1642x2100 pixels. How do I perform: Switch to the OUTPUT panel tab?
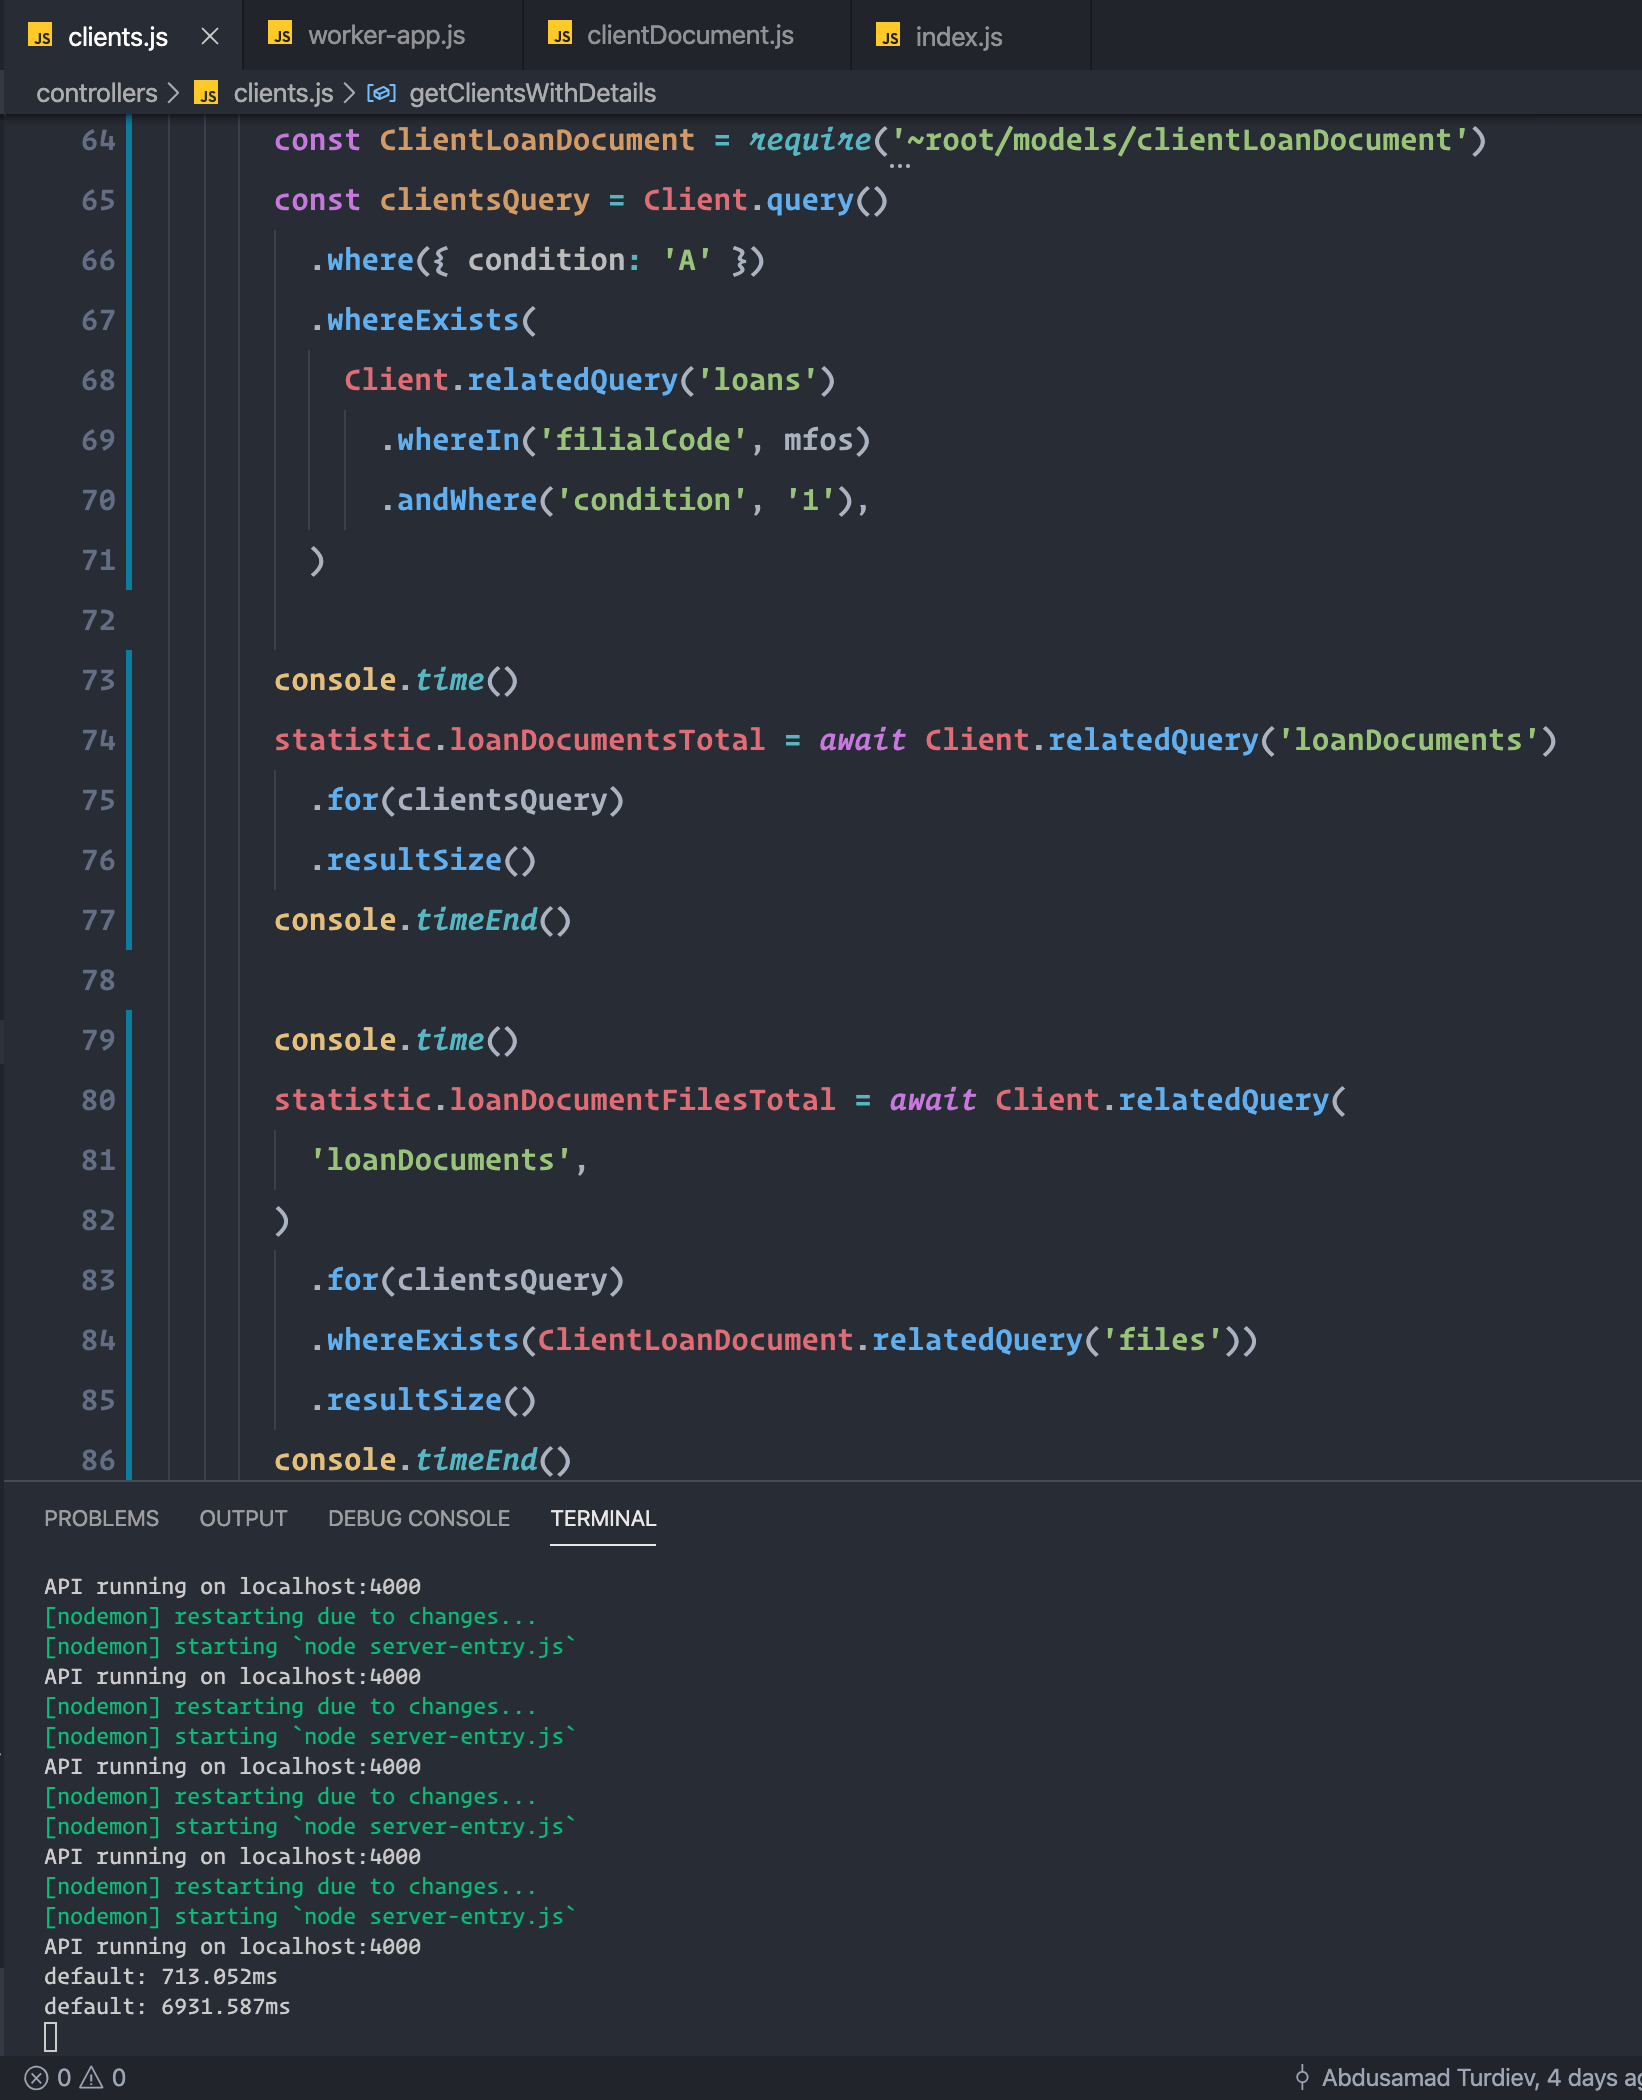point(242,1518)
